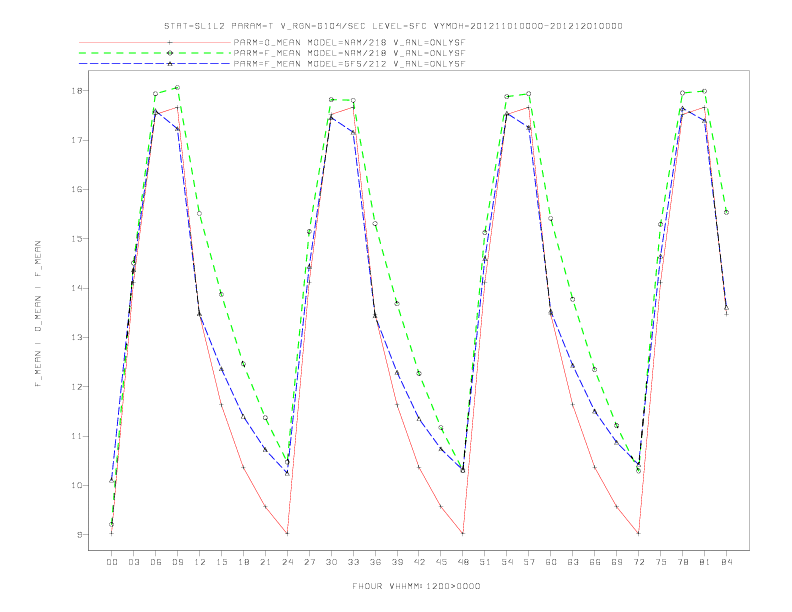Image resolution: width=792 pixels, height=612 pixels.
Task: Select the legend entry PARM=F_MEAN MODEL=NAM/218
Action: [x=349, y=53]
